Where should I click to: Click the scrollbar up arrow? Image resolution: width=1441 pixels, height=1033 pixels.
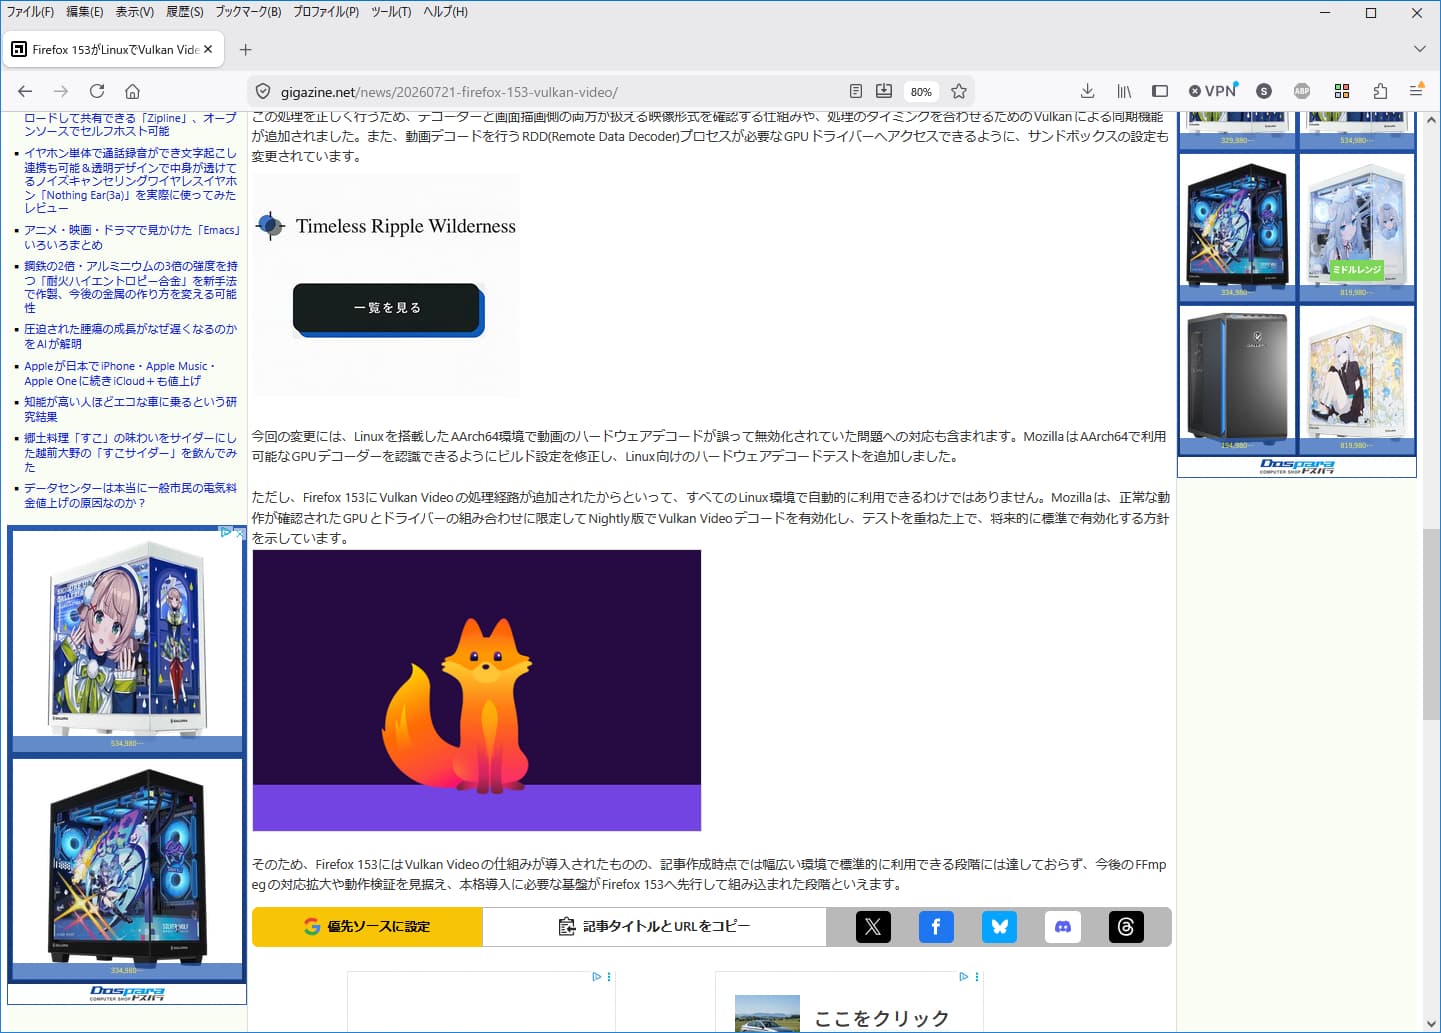point(1431,120)
